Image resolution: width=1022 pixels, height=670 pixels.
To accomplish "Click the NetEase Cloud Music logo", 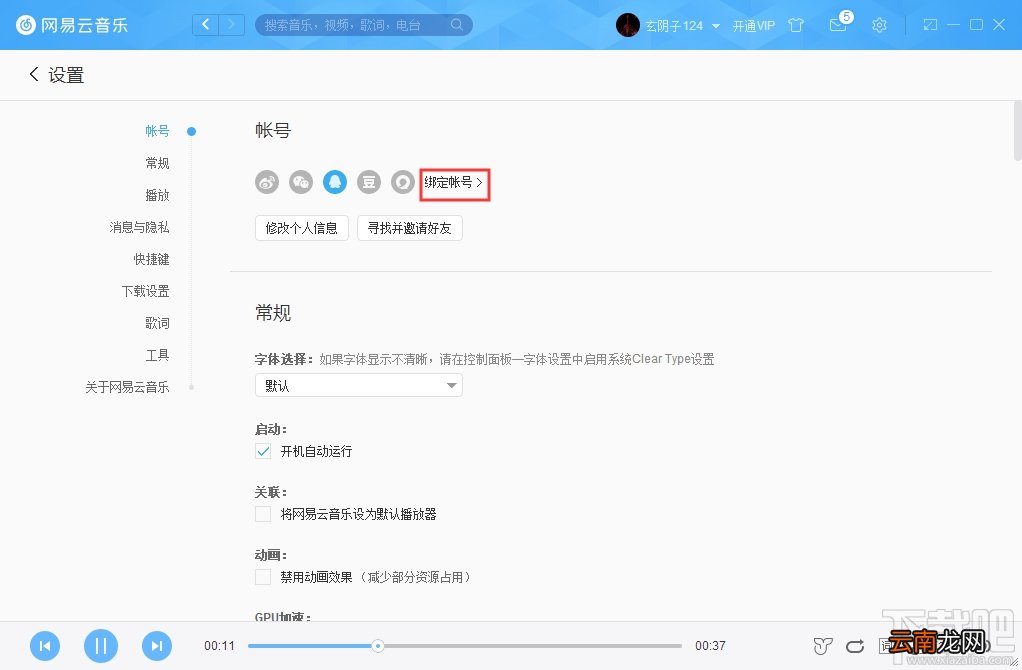I will 72,25.
